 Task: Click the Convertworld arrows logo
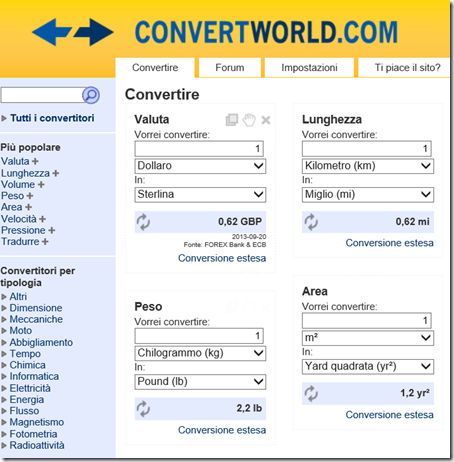(x=73, y=32)
